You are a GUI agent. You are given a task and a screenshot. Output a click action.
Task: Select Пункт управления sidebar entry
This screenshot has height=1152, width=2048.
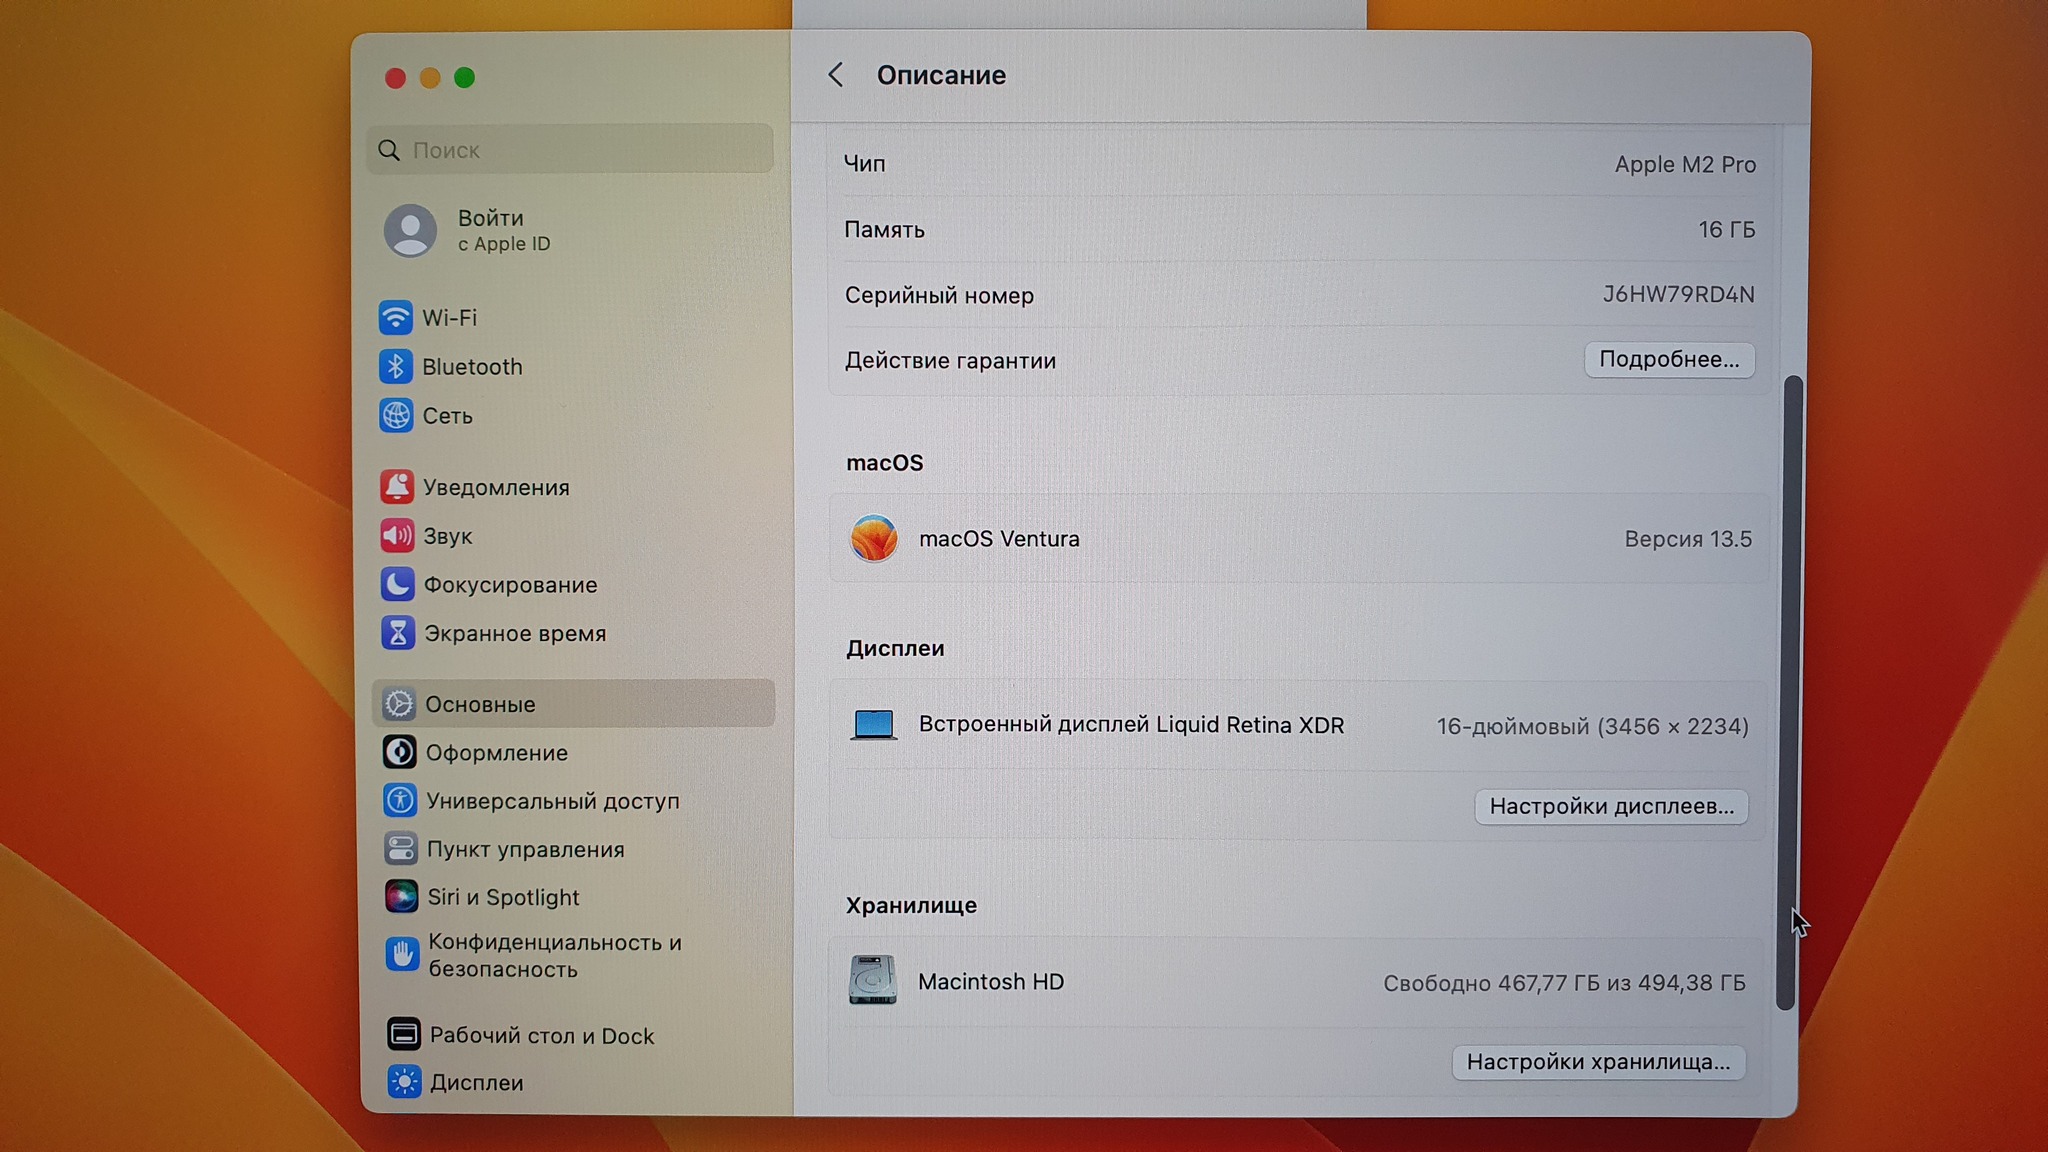(525, 849)
